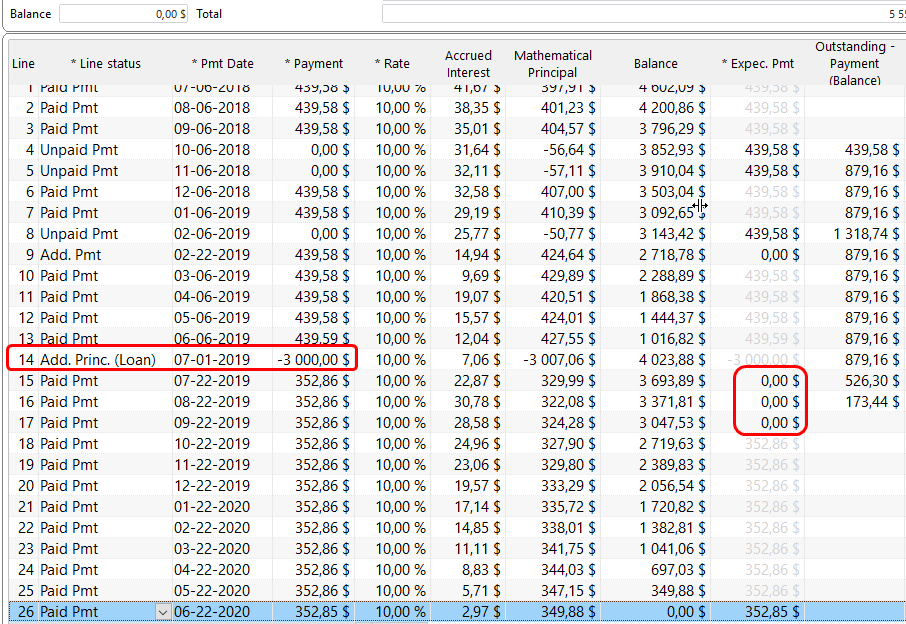Click the date 11-06-2018
Viewport: 906px width, 624px height.
tap(211, 171)
